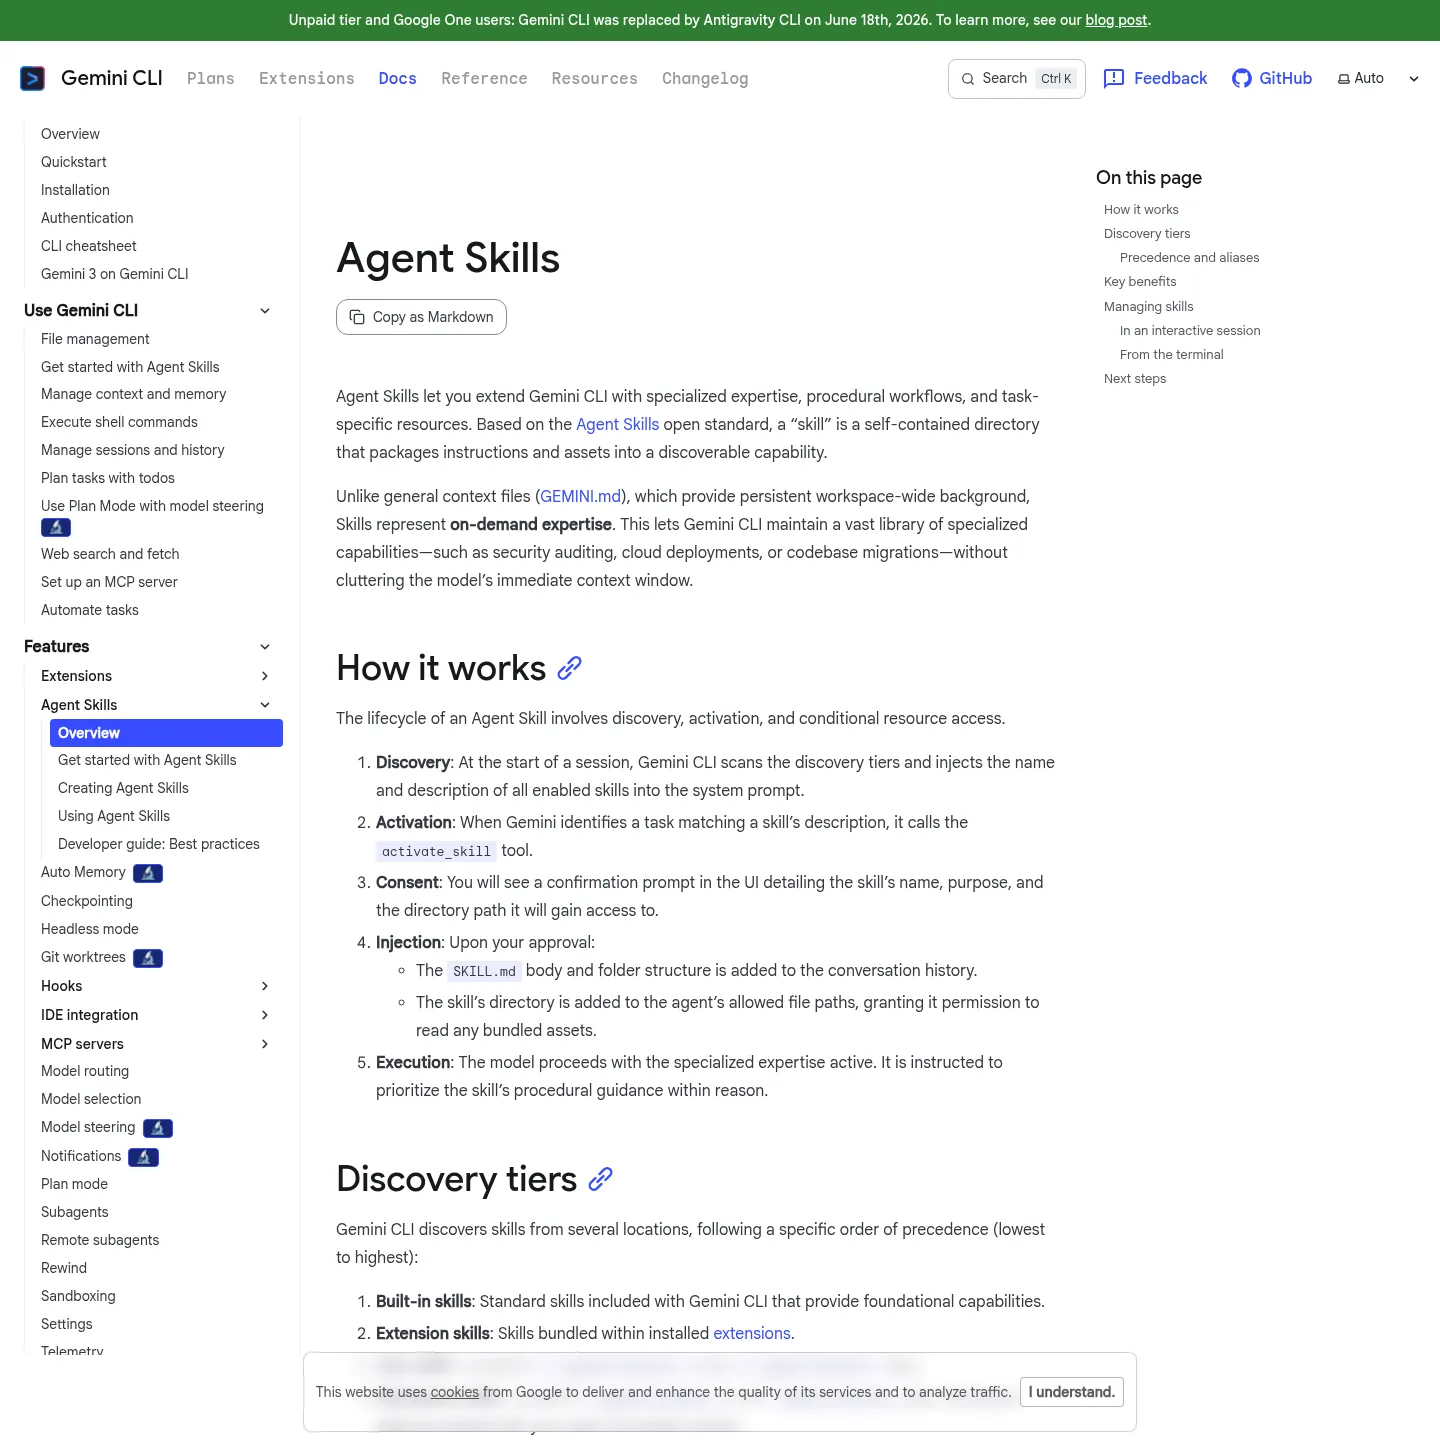Click the preview badge beside Notifications
Viewport: 1440px width, 1440px height.
144,1157
